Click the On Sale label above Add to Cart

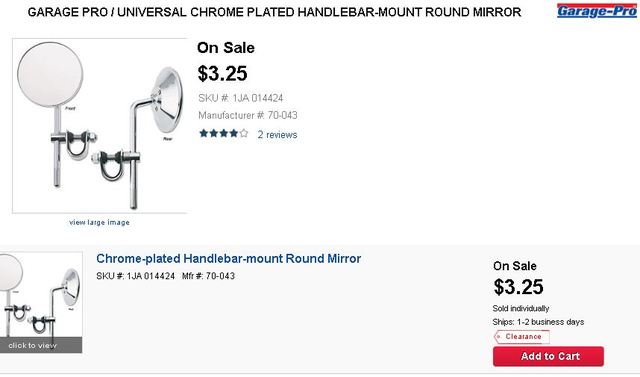515,266
